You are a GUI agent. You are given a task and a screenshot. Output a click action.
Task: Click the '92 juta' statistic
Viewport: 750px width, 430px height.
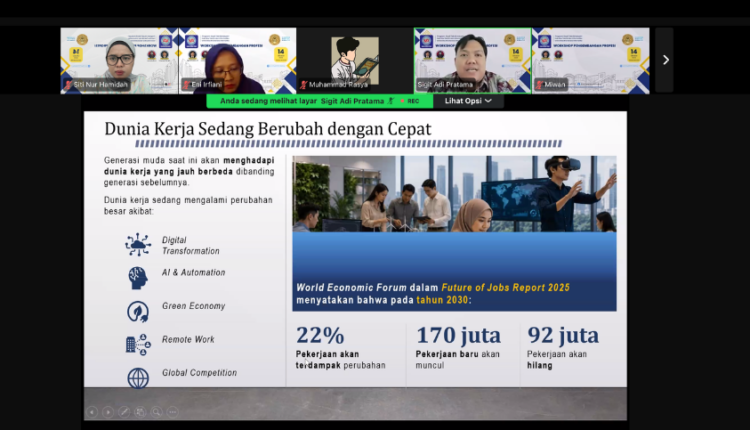coord(563,335)
